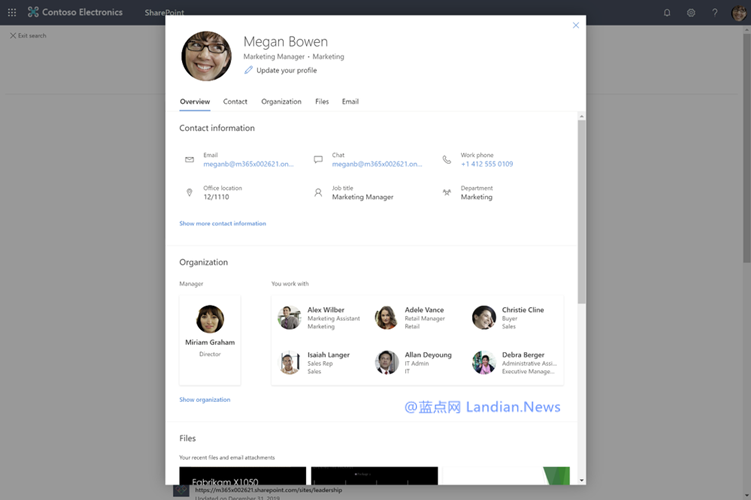751x500 pixels.
Task: Click the Contoso Electronics logo
Action: [x=34, y=13]
